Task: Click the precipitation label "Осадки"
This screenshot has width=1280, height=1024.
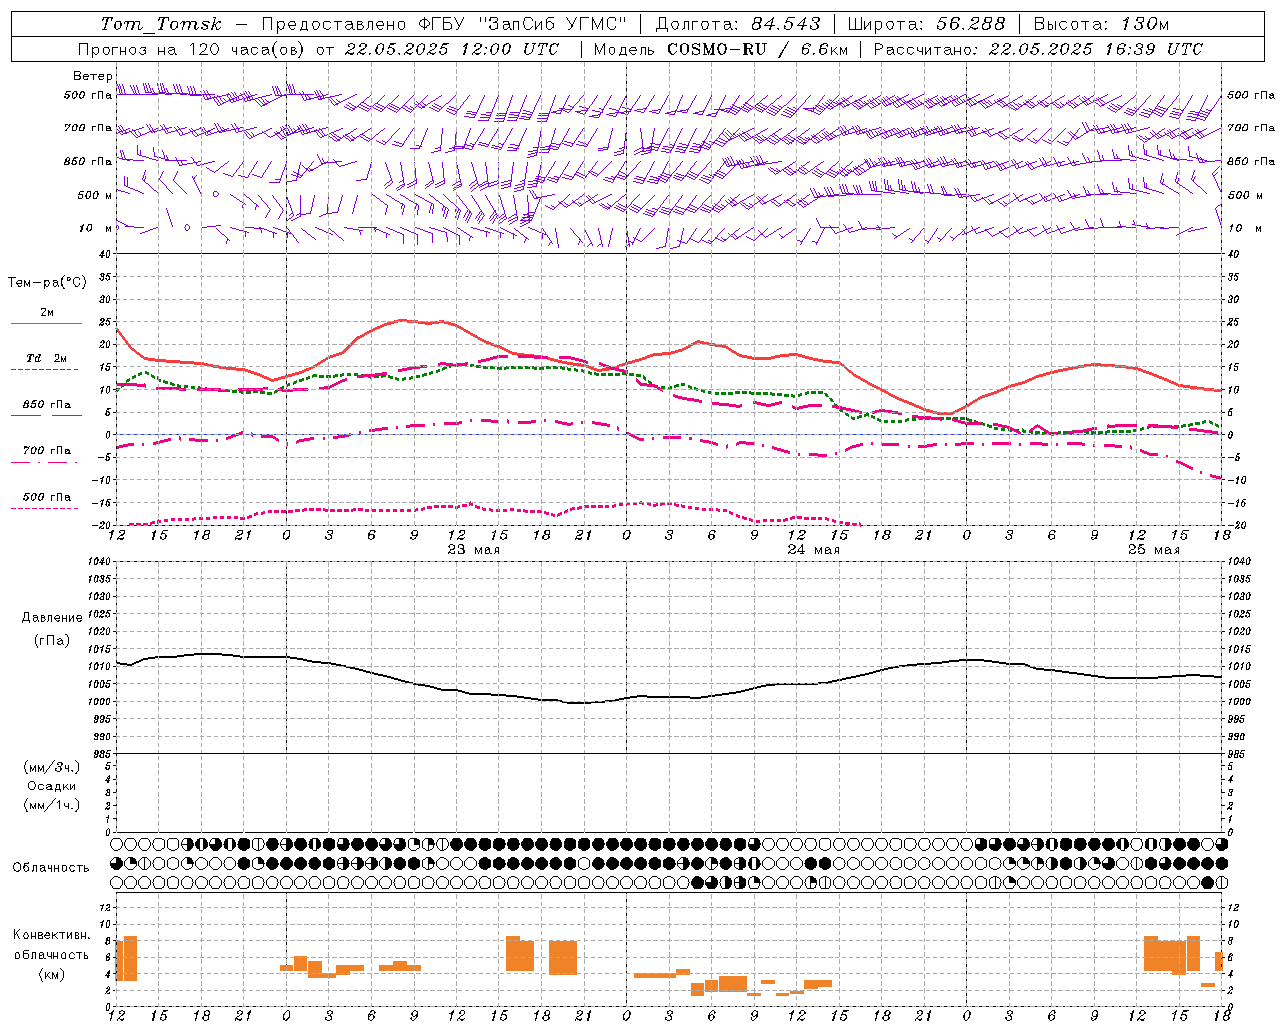Action: click(52, 786)
